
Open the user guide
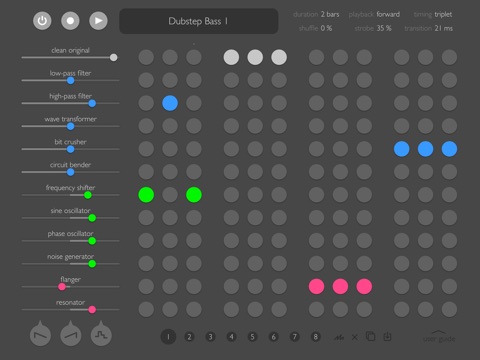tap(439, 337)
